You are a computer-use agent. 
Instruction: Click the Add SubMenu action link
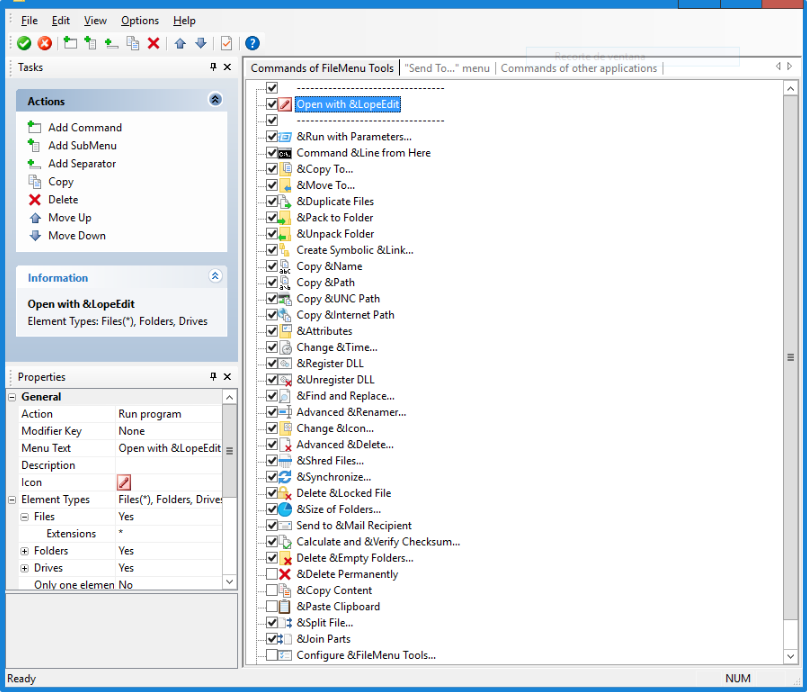pyautogui.click(x=82, y=146)
